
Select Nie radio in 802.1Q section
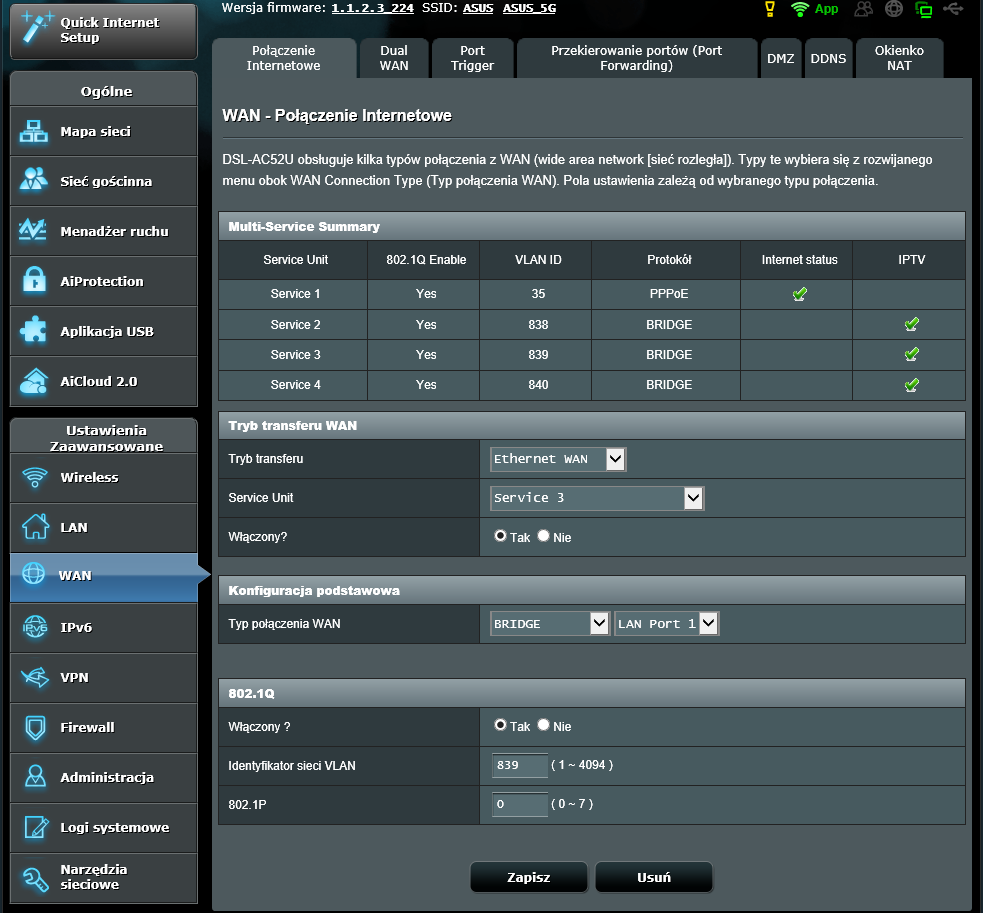click(544, 725)
